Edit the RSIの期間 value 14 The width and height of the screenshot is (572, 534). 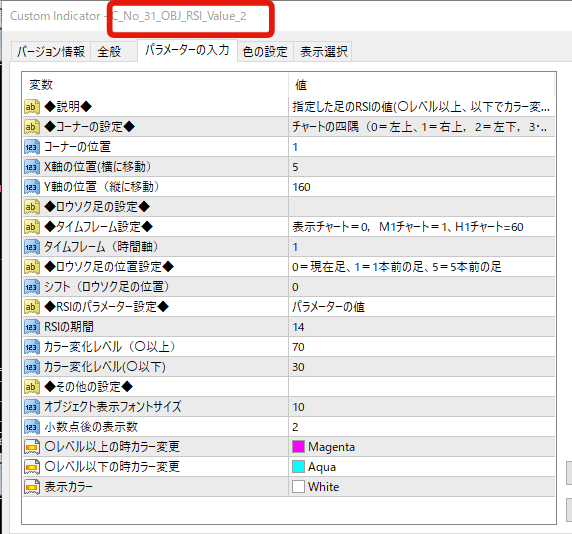pos(422,327)
